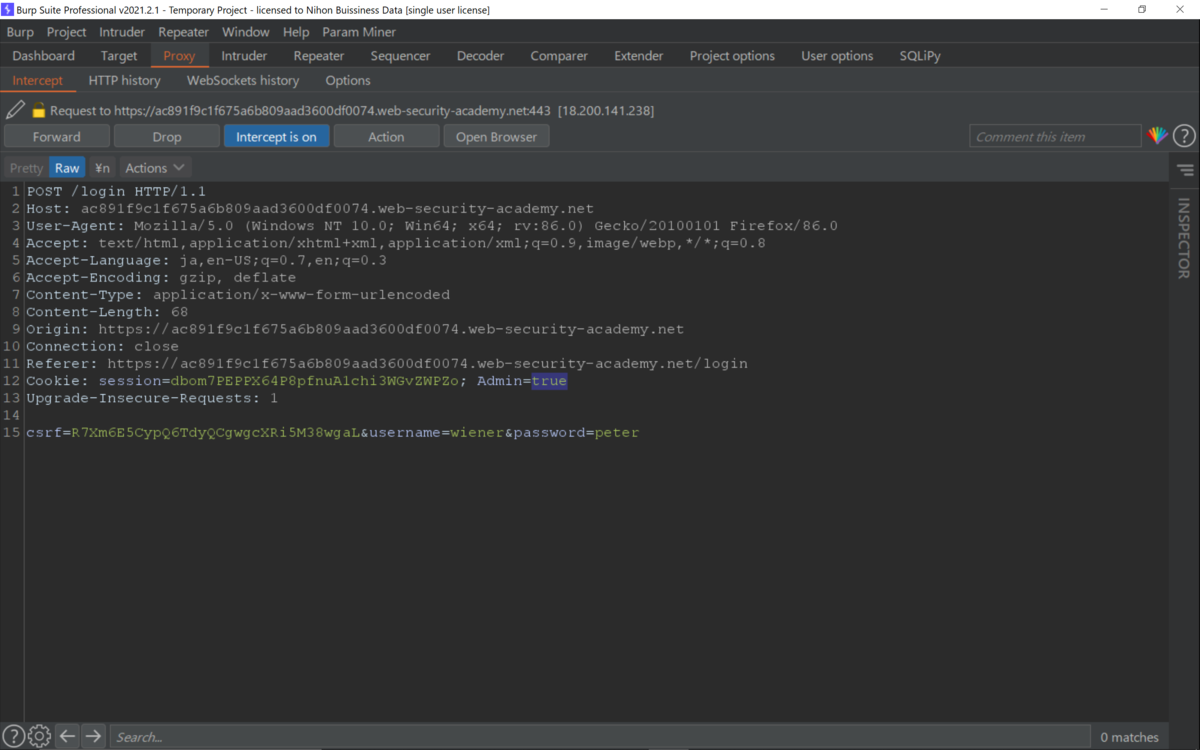The image size is (1200, 750).
Task: Toggle the Intercept is on button
Action: click(276, 137)
